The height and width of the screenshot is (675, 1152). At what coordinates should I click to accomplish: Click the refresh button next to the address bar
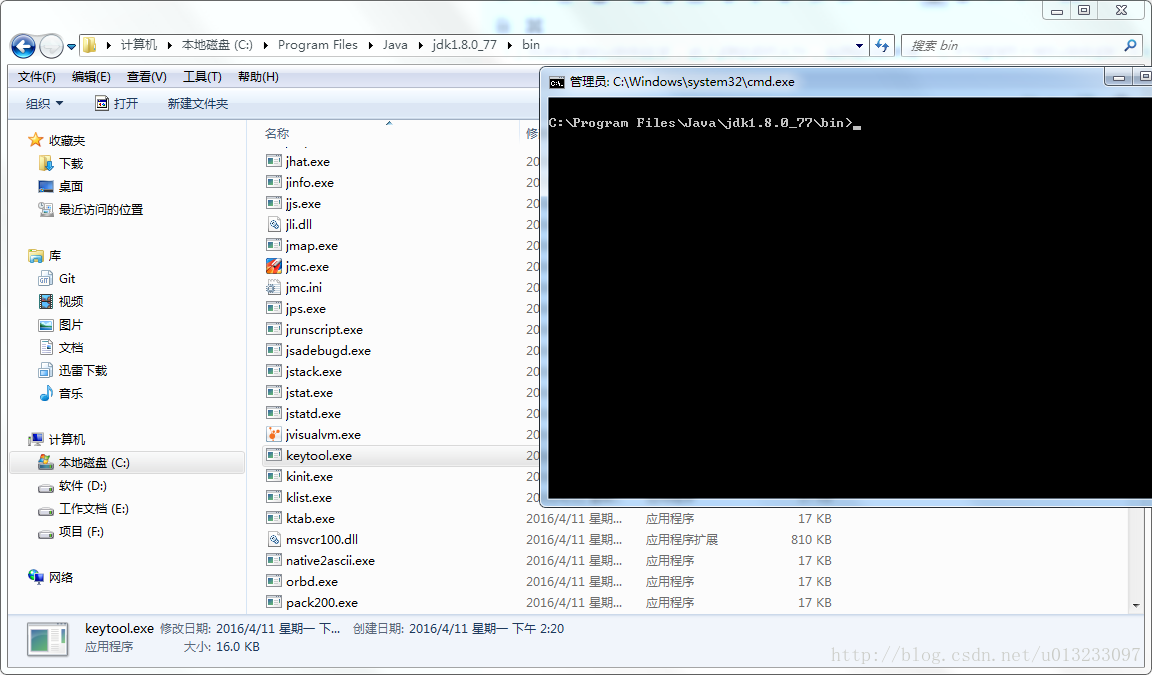(882, 46)
